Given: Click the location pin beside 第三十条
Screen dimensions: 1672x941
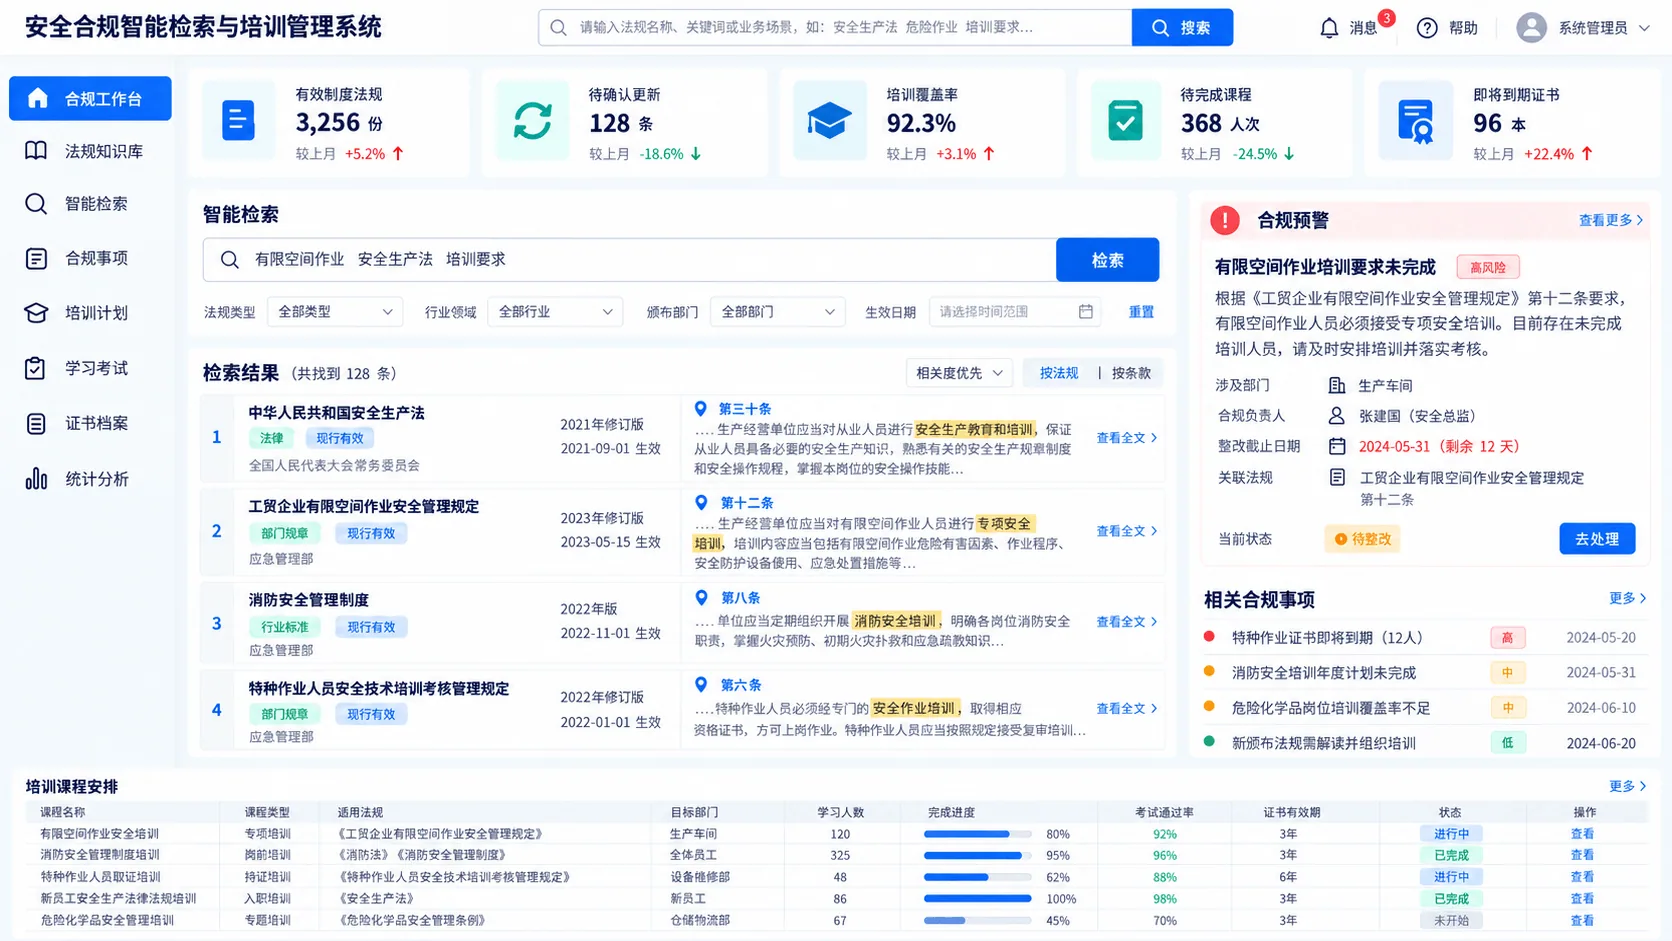Looking at the screenshot, I should click(701, 409).
